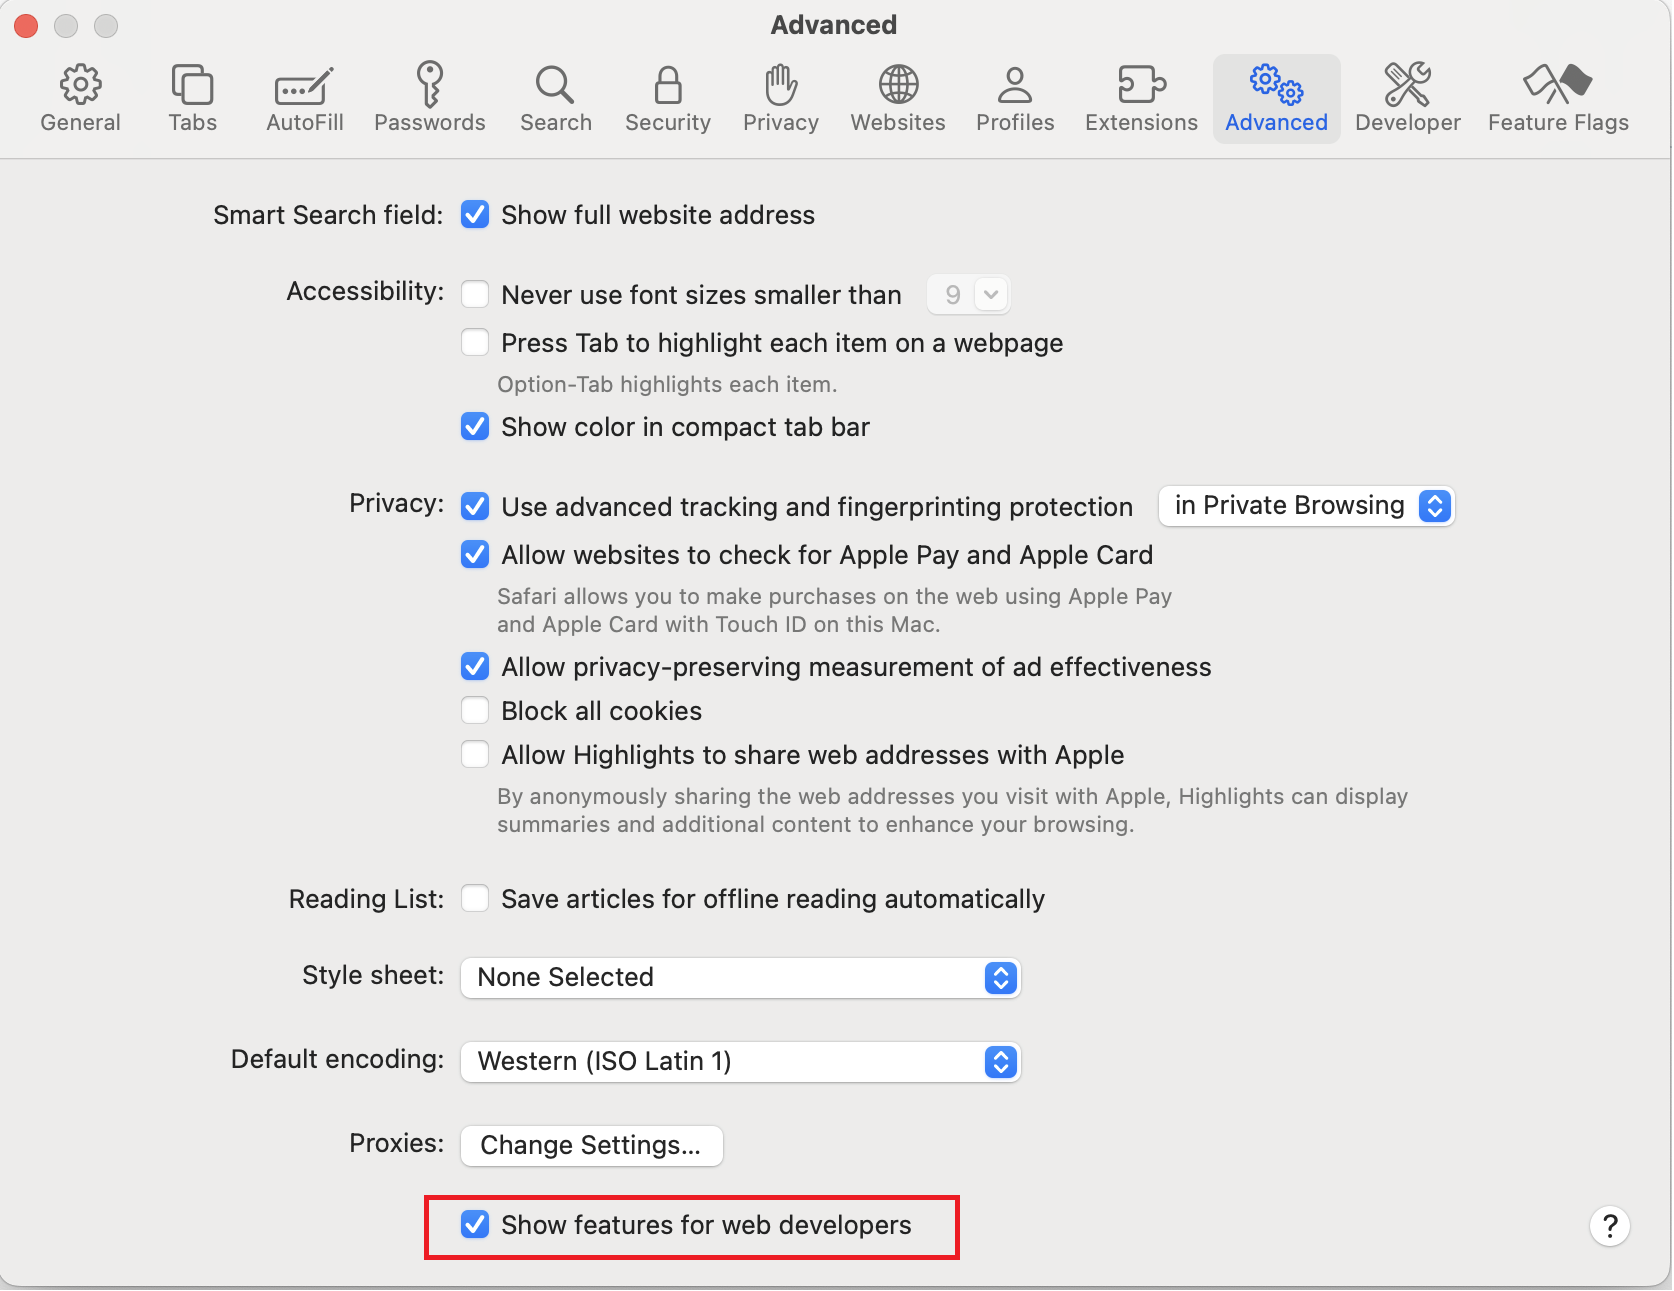
Task: Open the AutoFill pencil icon
Action: pos(304,86)
